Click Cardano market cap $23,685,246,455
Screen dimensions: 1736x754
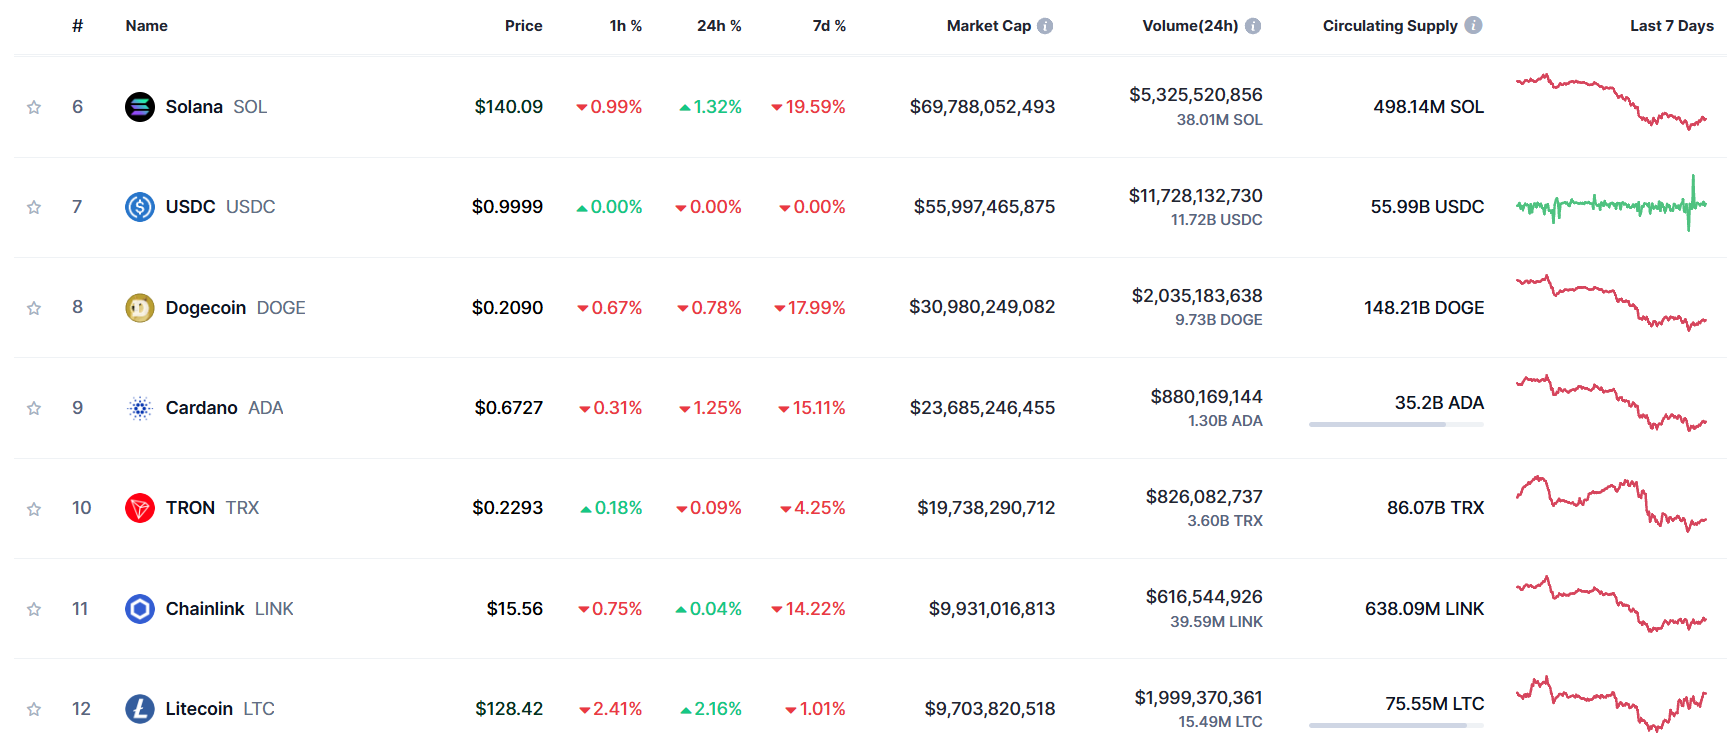tap(982, 408)
